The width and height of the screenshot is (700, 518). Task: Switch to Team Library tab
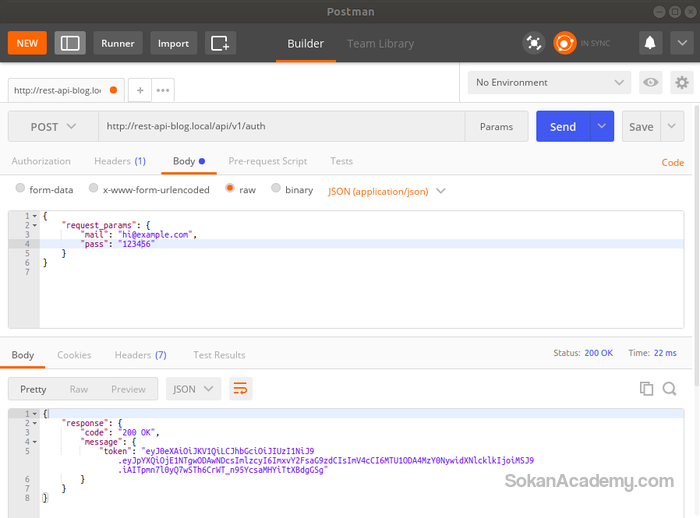380,44
